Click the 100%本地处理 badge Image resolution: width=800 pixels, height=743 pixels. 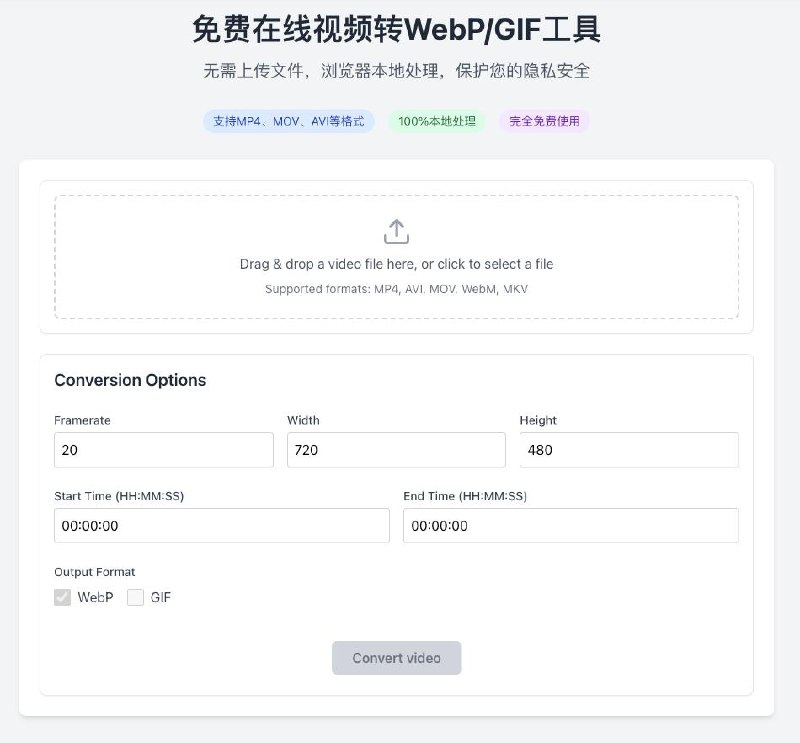coord(437,121)
